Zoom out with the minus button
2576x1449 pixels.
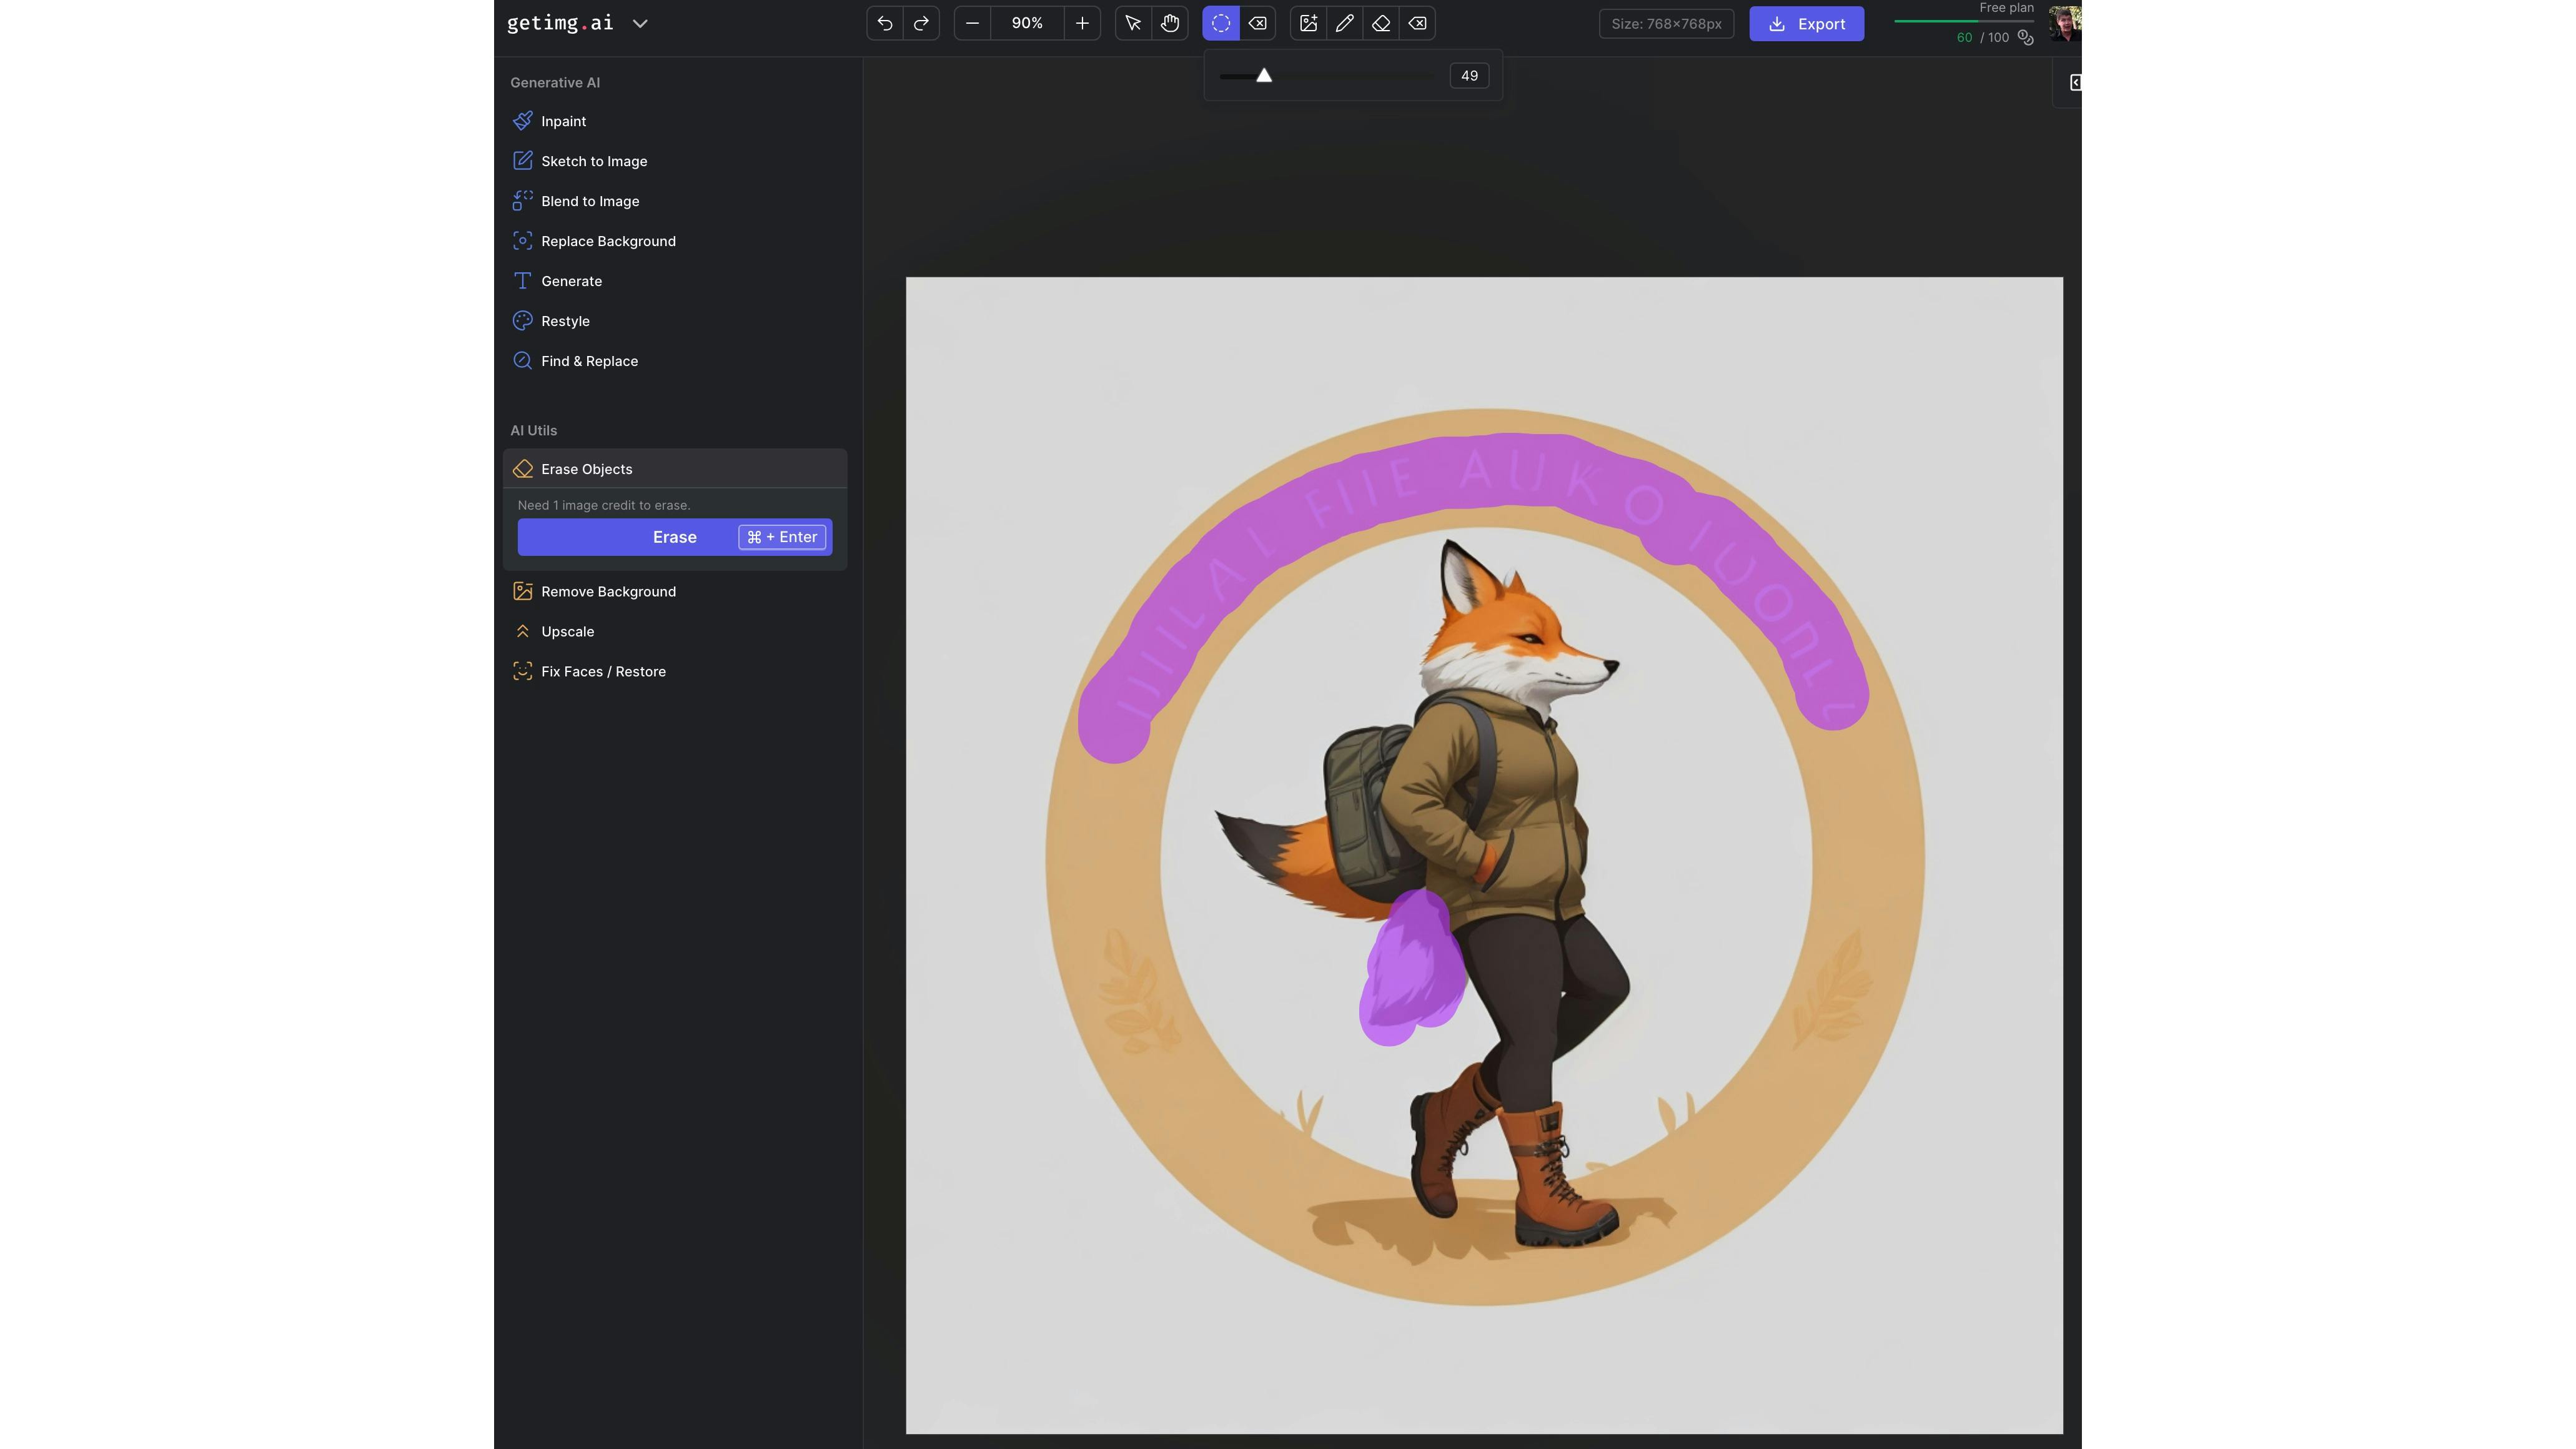pyautogui.click(x=972, y=23)
